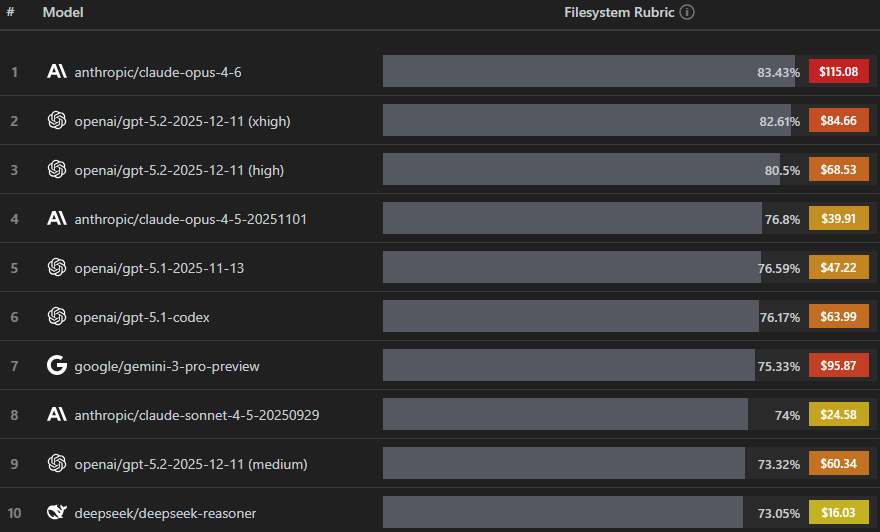Click the yellow $16.03 cost badge
This screenshot has height=532, width=880.
point(838,513)
